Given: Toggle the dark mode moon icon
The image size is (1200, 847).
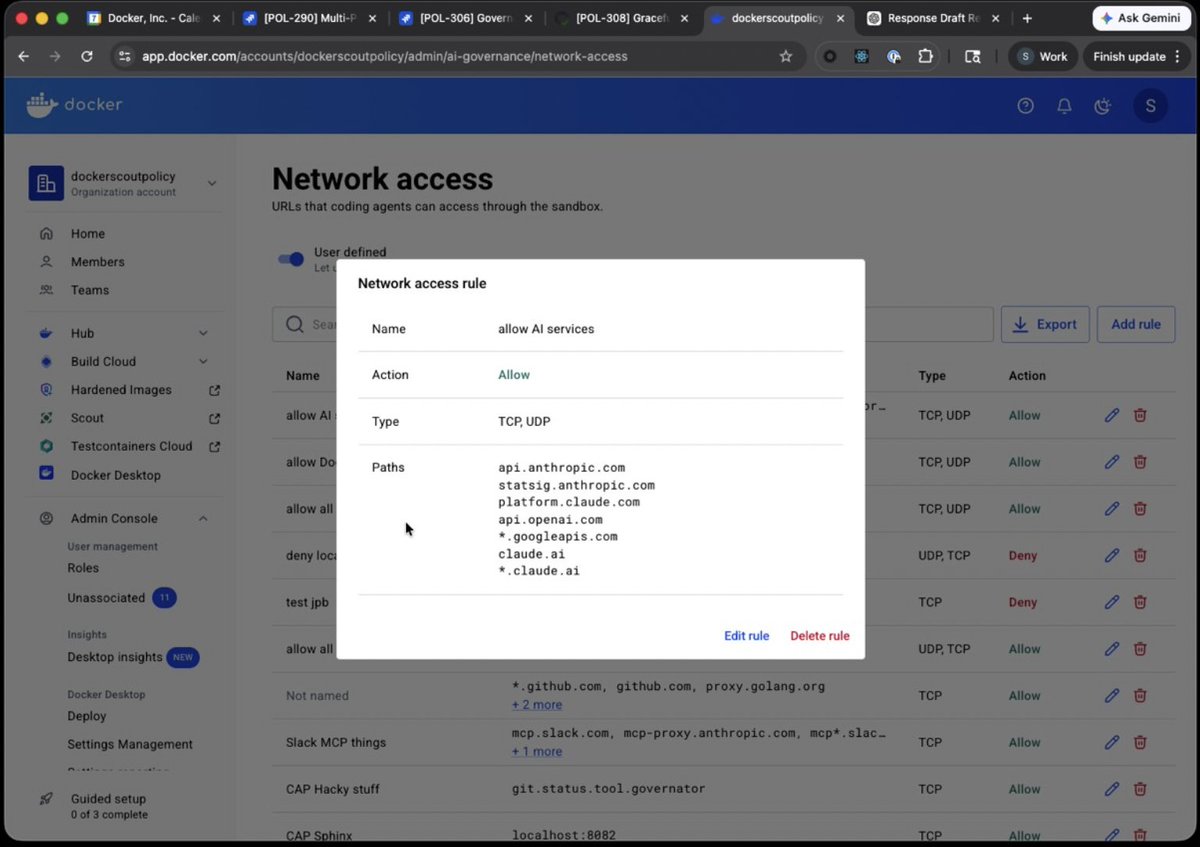Looking at the screenshot, I should pos(1103,106).
